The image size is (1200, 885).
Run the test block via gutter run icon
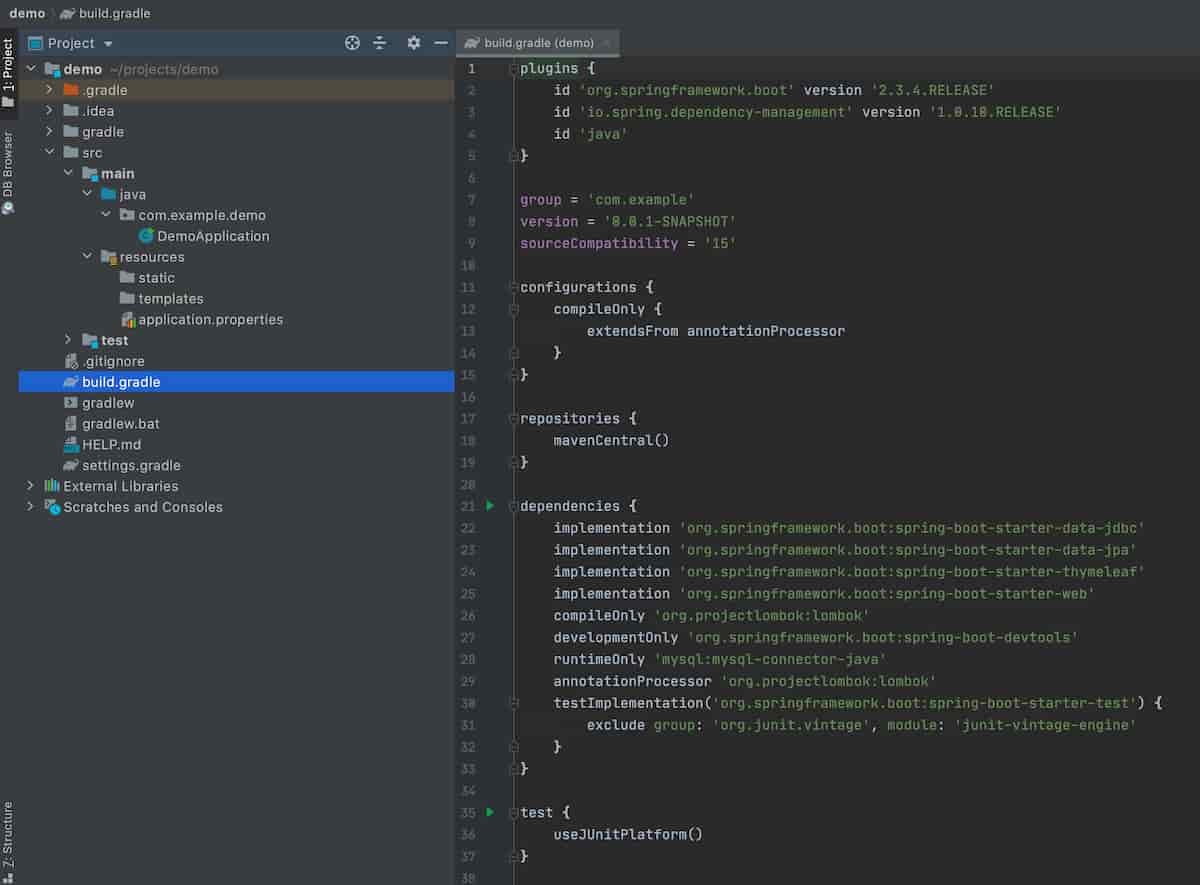coord(489,812)
